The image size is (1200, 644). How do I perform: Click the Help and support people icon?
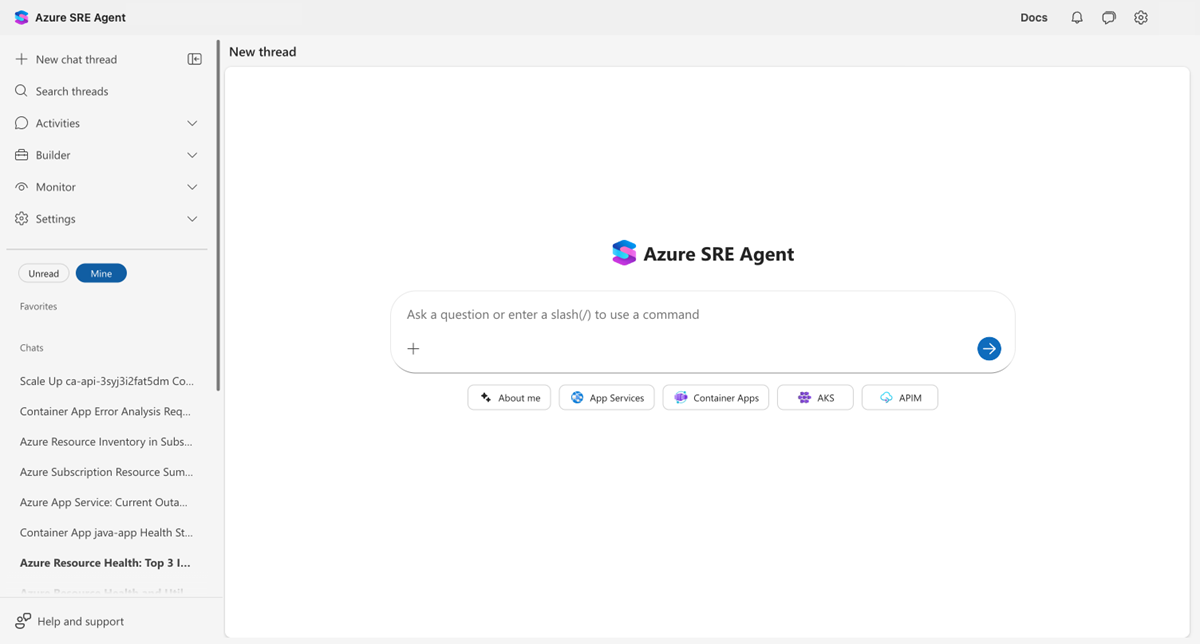(23, 621)
